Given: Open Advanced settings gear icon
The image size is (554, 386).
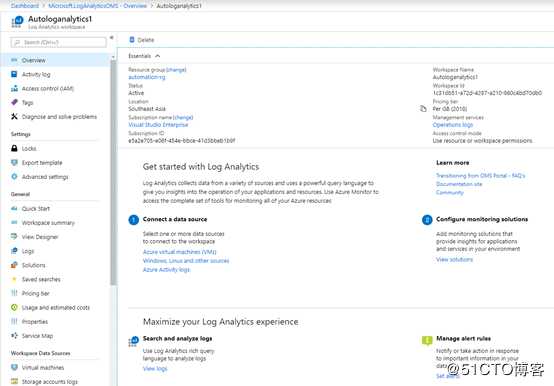Looking at the screenshot, I should [14, 177].
